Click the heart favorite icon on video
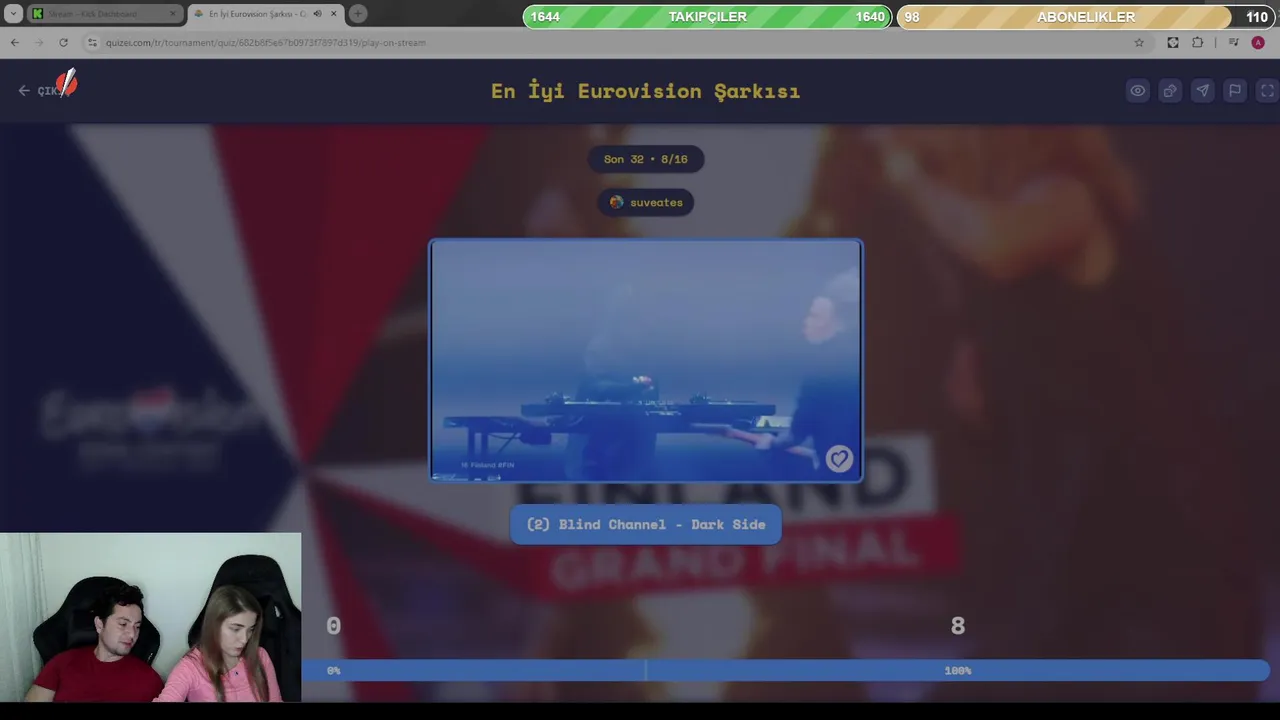The image size is (1280, 720). click(839, 459)
